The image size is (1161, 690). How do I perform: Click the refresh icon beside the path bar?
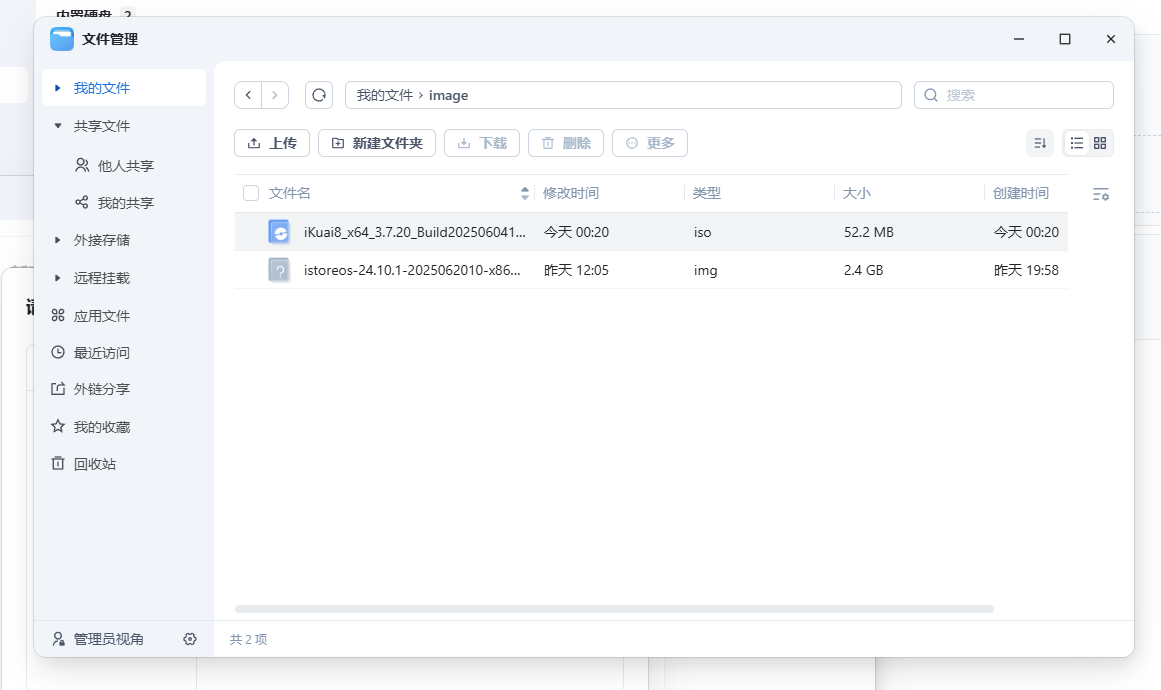319,95
